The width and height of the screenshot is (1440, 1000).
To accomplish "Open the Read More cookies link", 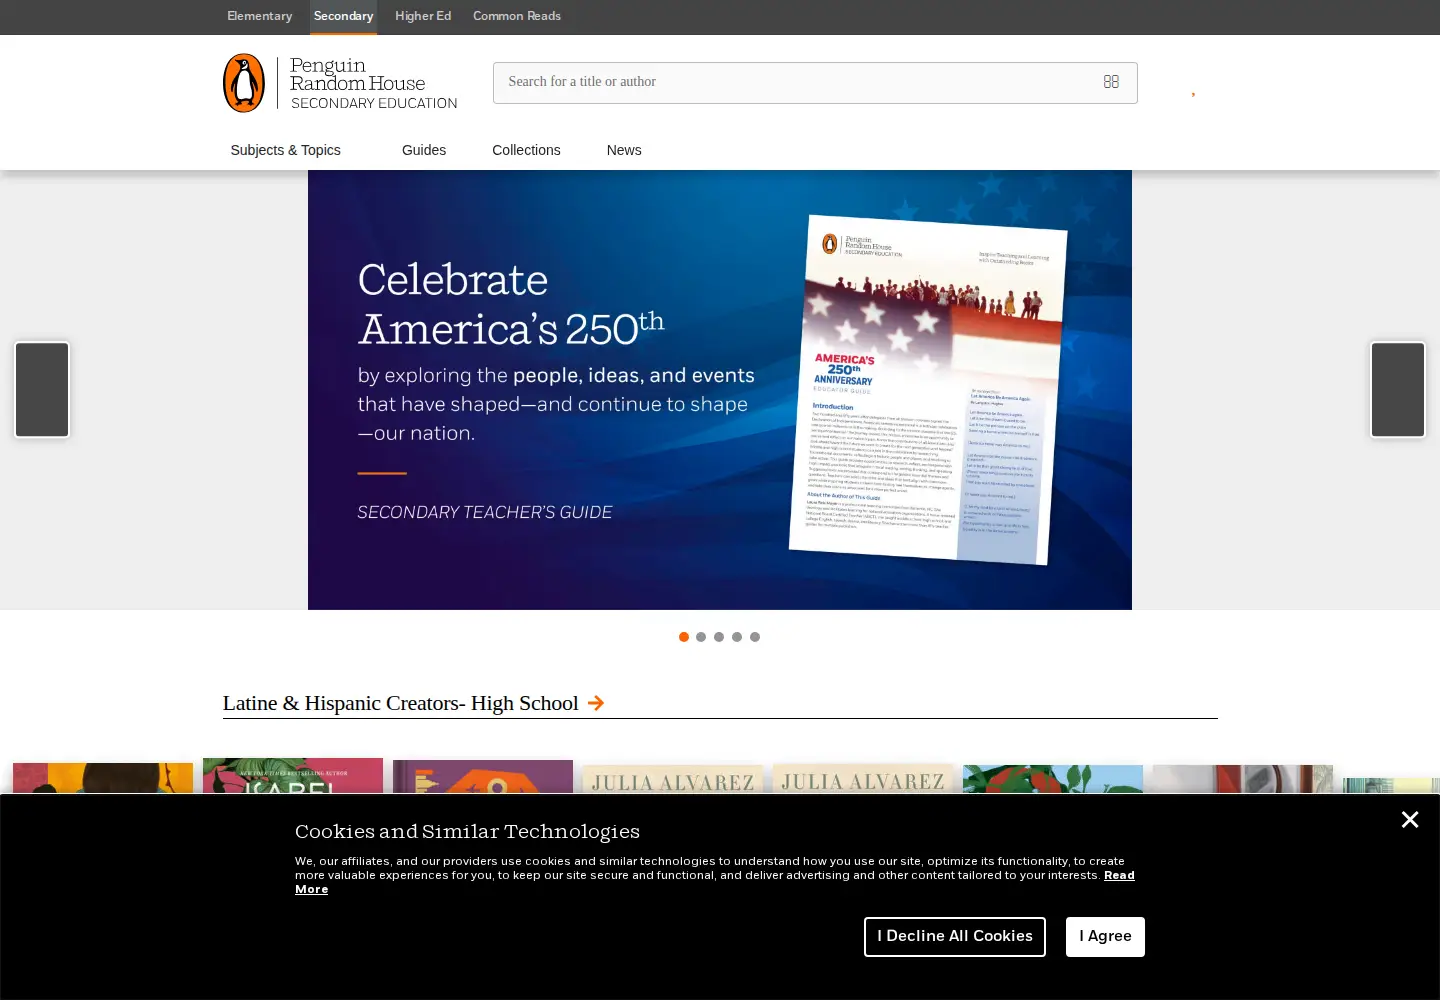I will pyautogui.click(x=1119, y=875).
